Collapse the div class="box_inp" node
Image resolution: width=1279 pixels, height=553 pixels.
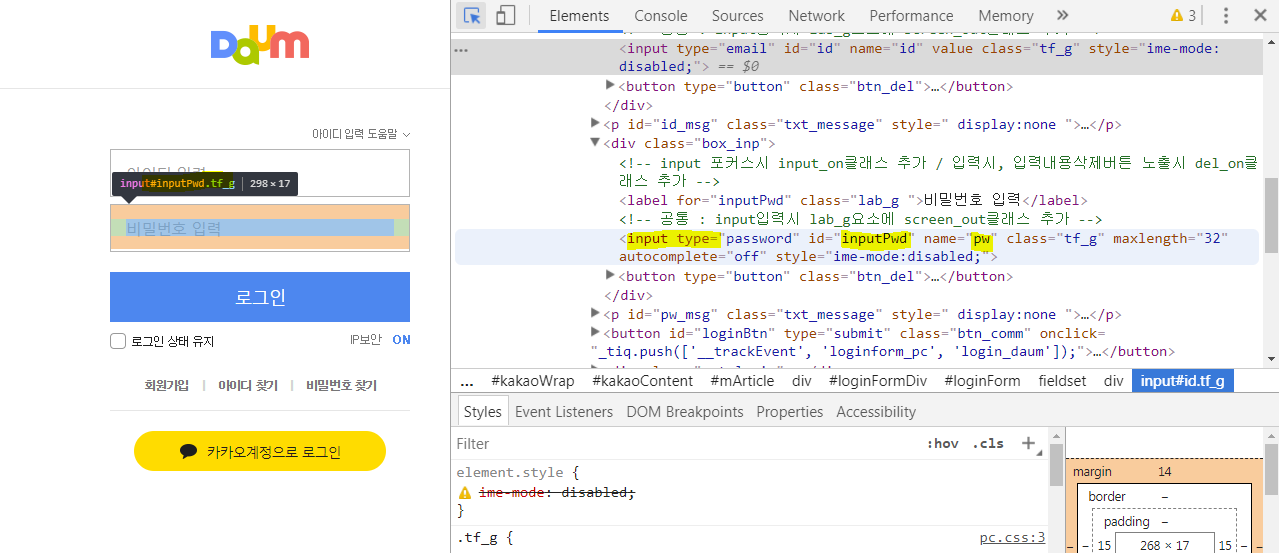click(595, 143)
